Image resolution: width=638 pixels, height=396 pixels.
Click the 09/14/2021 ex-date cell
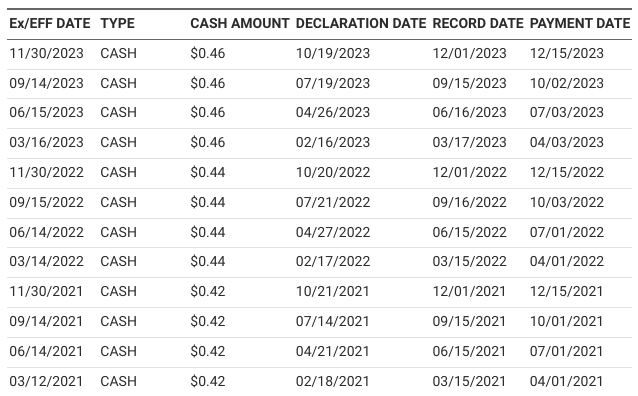46,322
